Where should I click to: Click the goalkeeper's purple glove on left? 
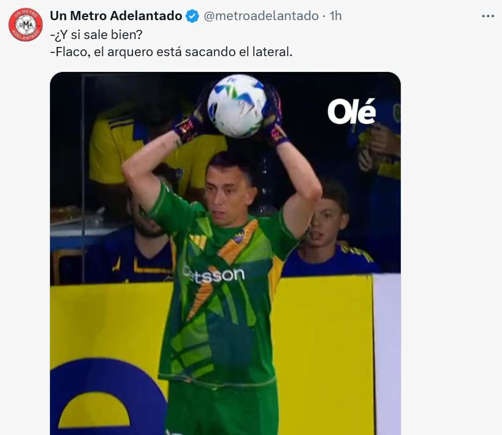[x=186, y=127]
